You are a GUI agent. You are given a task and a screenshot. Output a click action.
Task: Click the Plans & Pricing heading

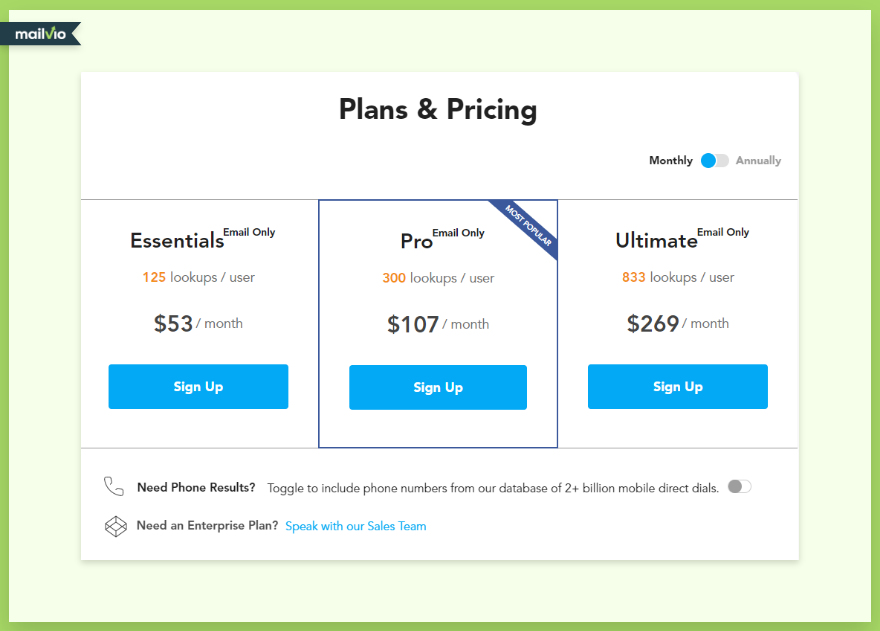point(438,110)
